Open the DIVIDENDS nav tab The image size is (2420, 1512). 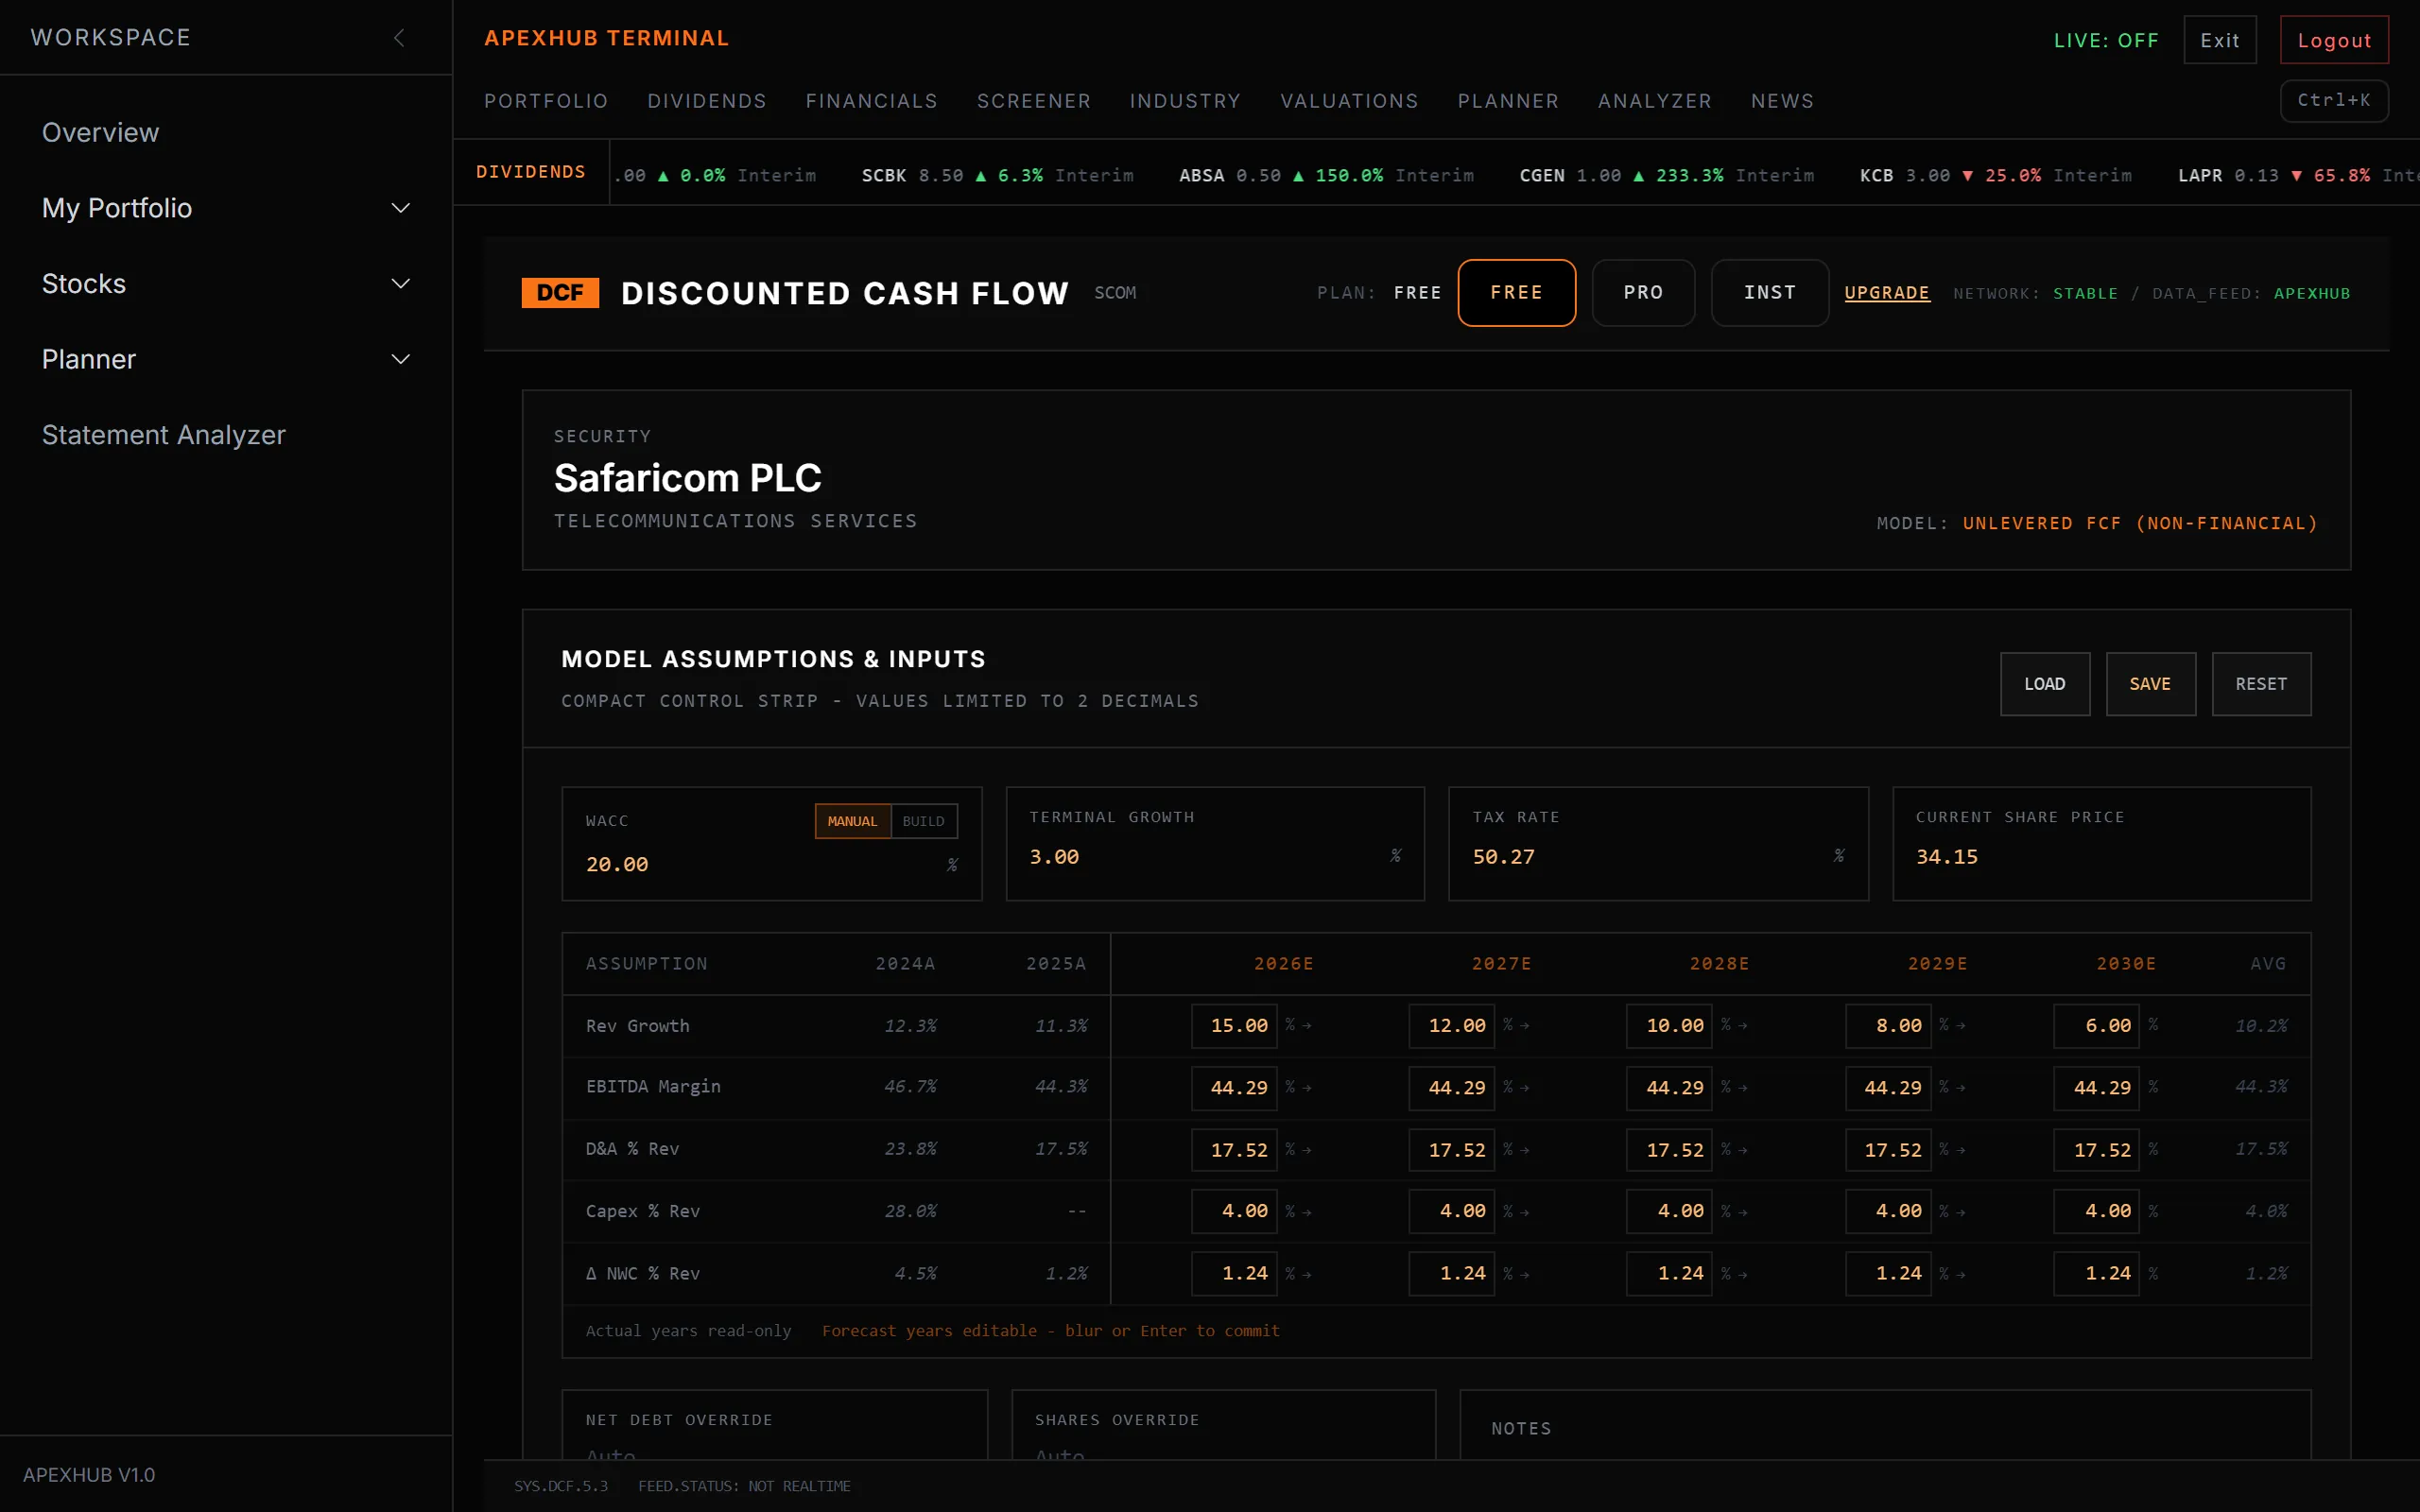(707, 101)
